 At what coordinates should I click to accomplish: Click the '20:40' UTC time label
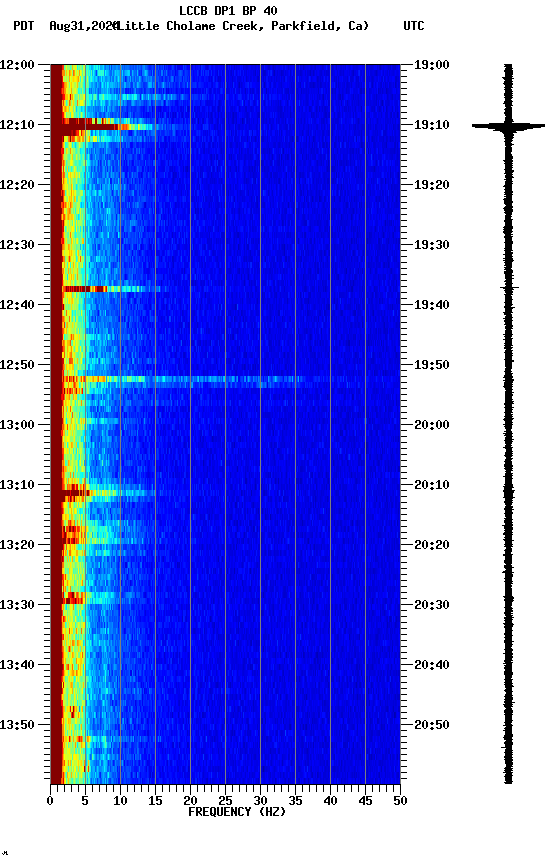(432, 666)
